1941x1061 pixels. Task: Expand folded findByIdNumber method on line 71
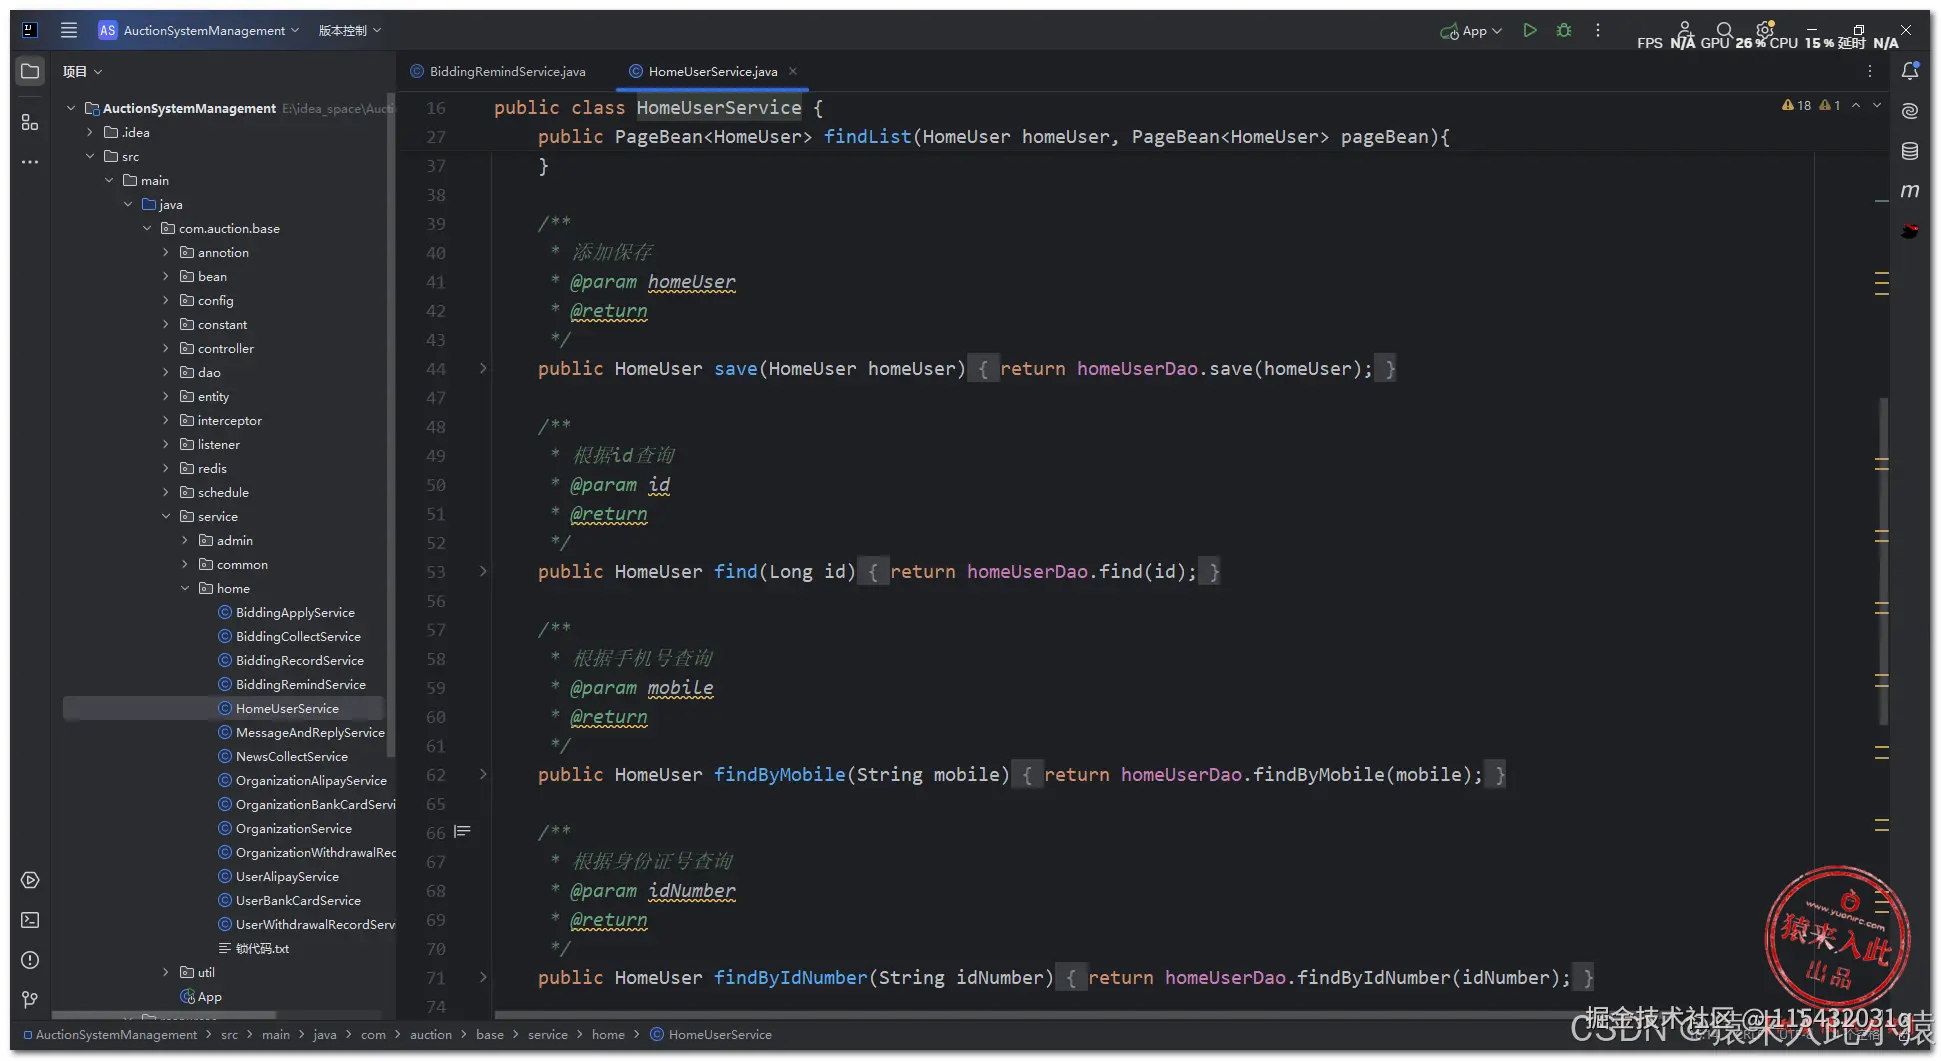pyautogui.click(x=483, y=977)
